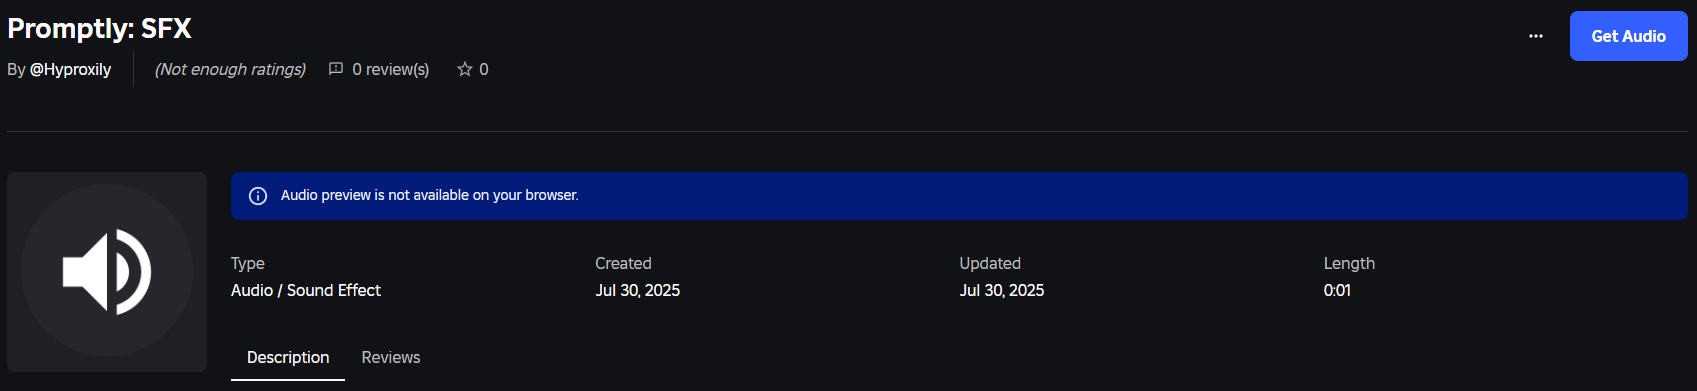Click the Created date Jul 30, 2025

tap(638, 290)
